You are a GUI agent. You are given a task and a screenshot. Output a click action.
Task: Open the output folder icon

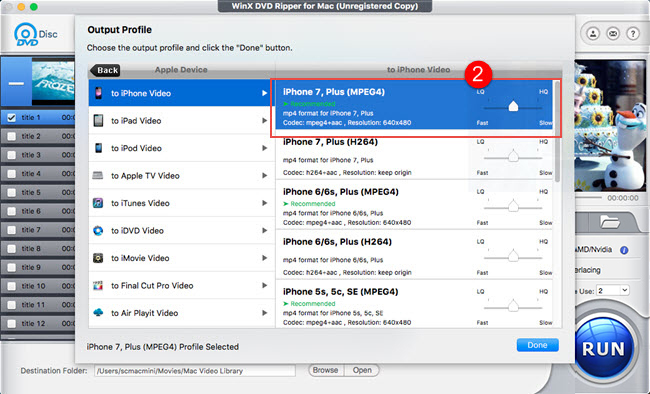pyautogui.click(x=610, y=221)
